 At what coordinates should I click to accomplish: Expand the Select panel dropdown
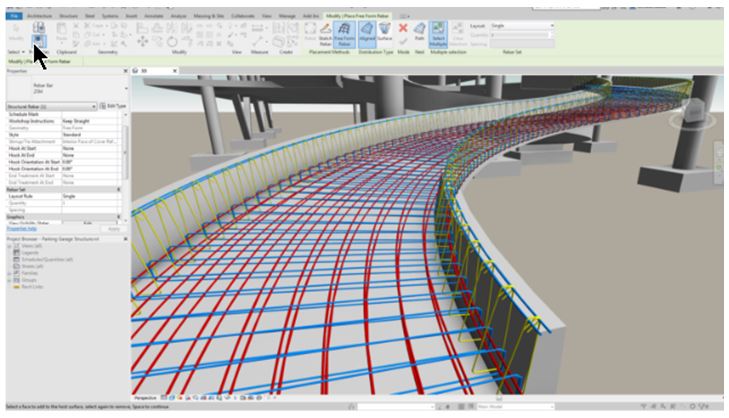pos(16,52)
